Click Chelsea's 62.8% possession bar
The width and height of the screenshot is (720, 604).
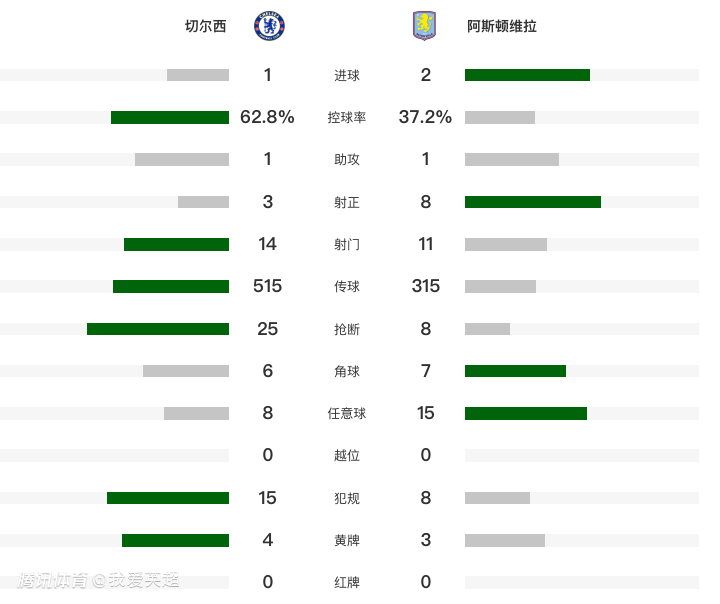click(170, 117)
